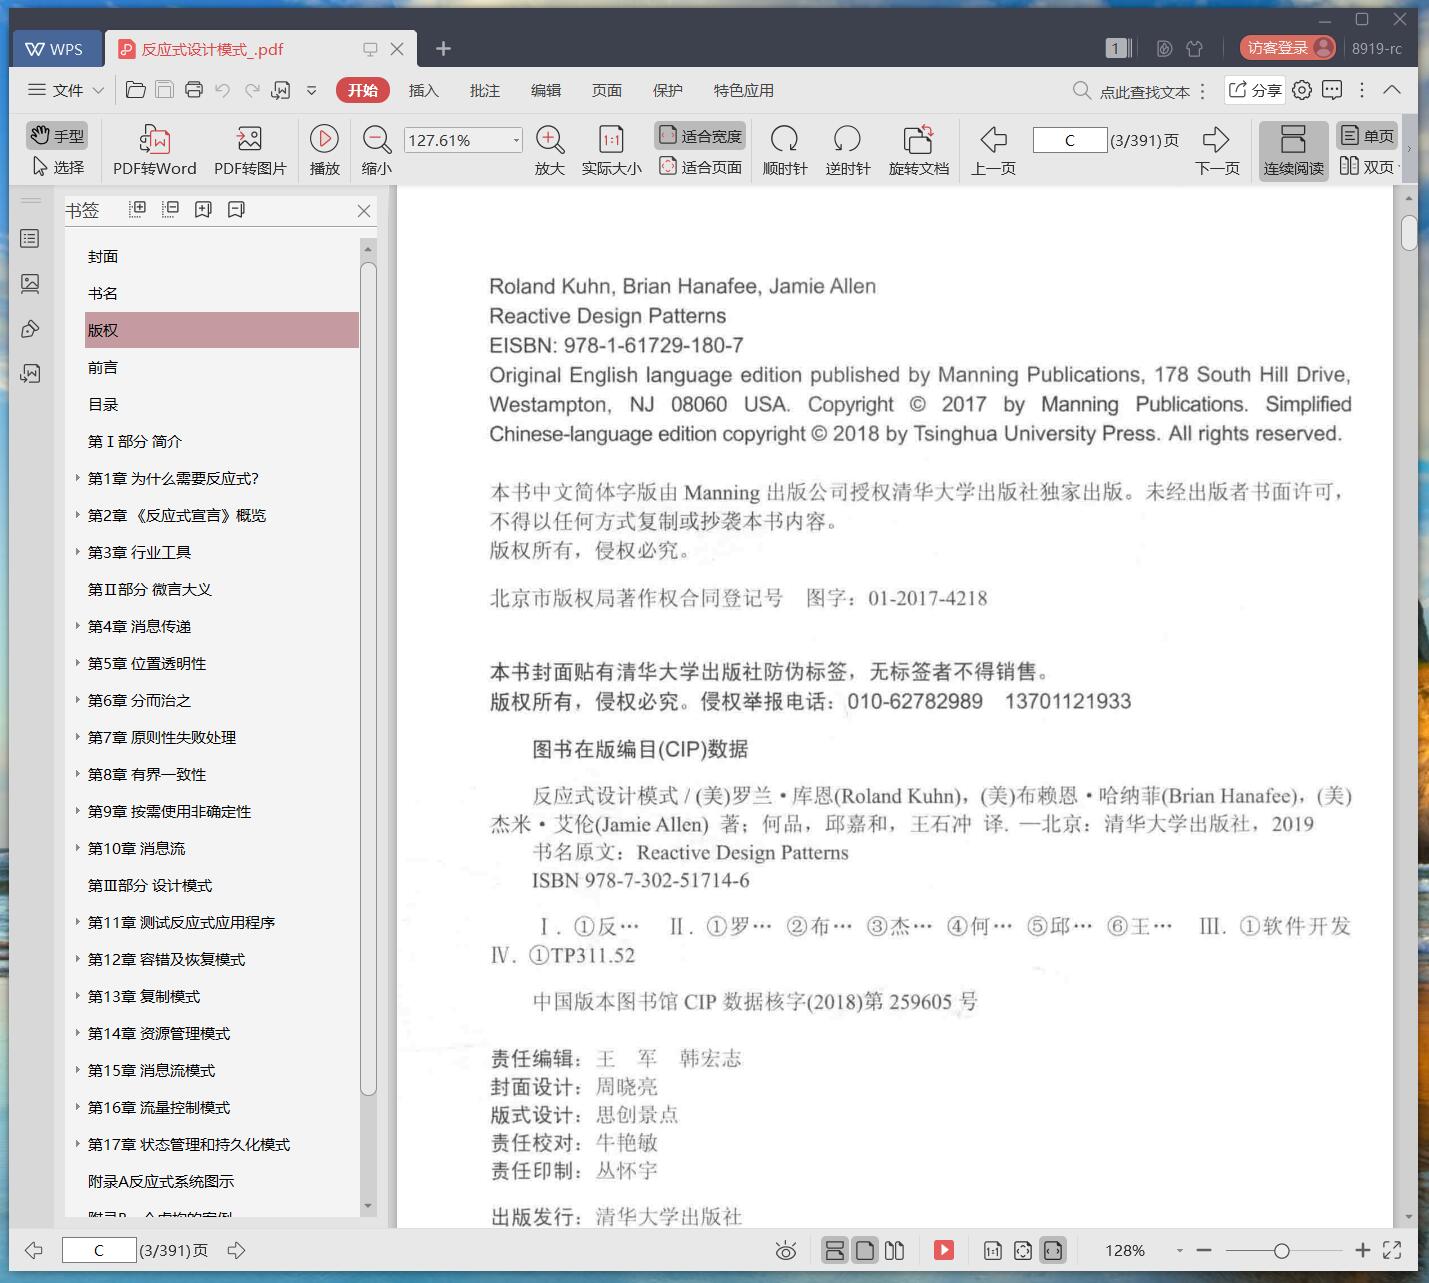
Task: Click the export-to-Word icon in quick access bar
Action: tap(281, 90)
